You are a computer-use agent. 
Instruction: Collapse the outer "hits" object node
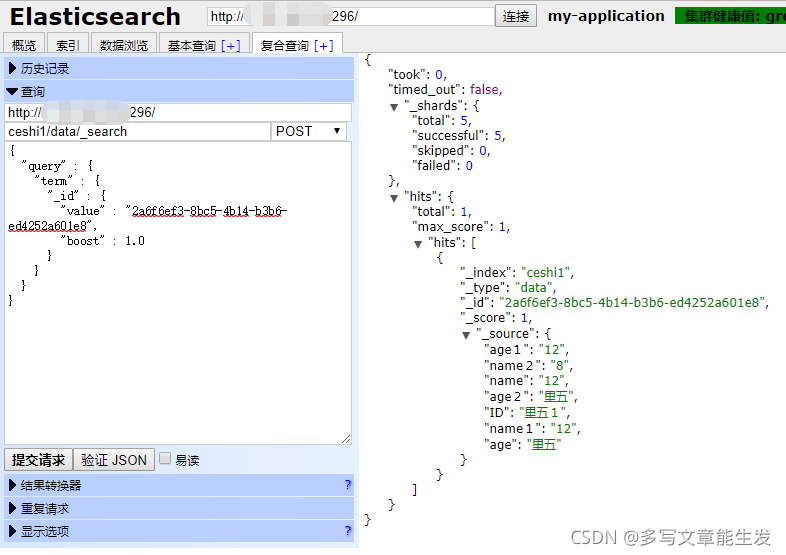394,198
